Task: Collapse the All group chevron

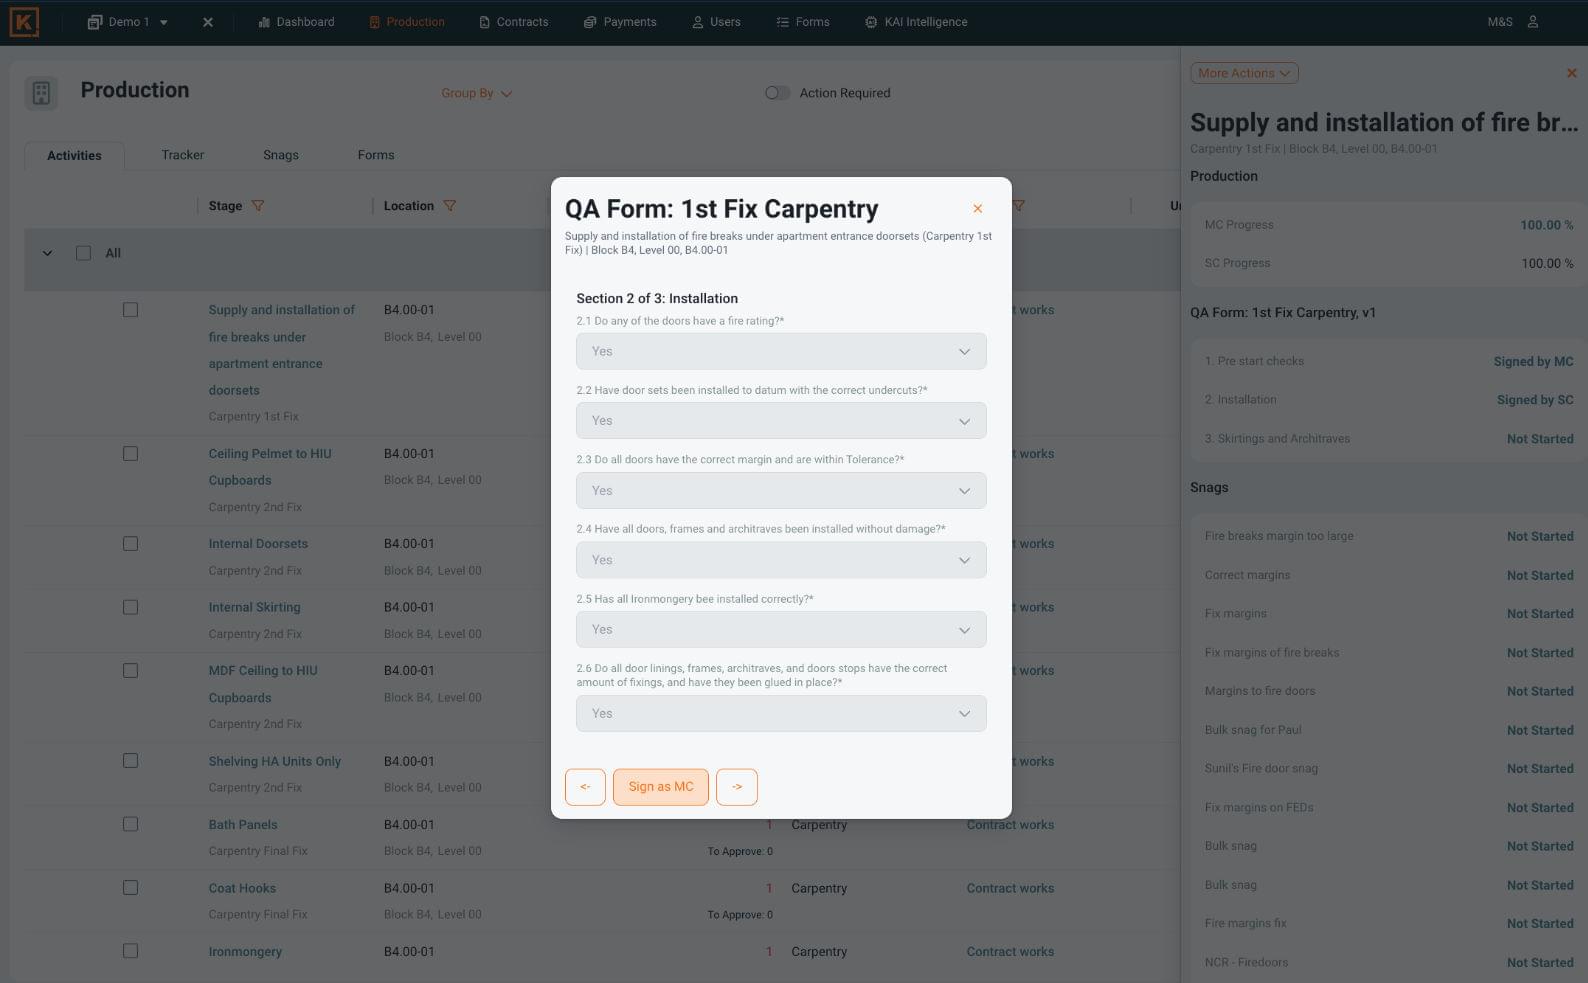Action: [x=47, y=254]
